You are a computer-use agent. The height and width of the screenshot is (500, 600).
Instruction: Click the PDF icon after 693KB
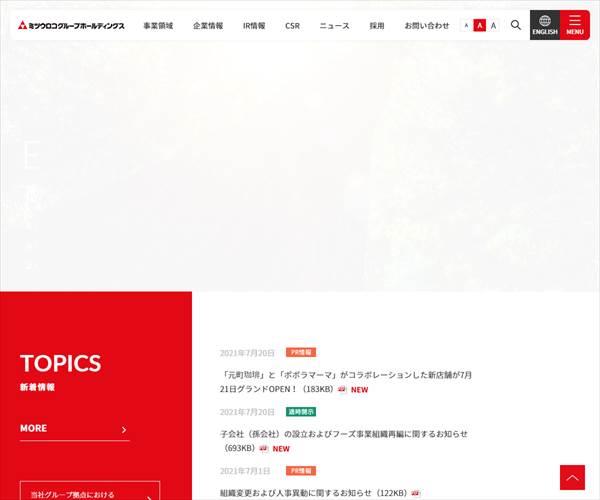coord(264,448)
